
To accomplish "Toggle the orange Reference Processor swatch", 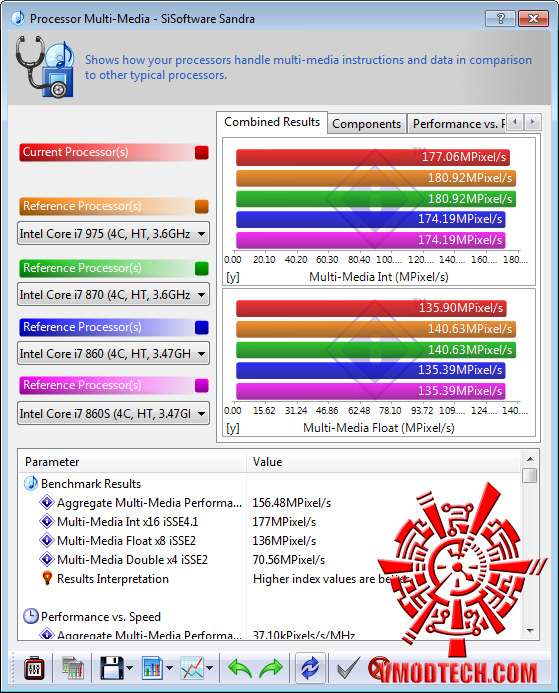I will (x=202, y=206).
